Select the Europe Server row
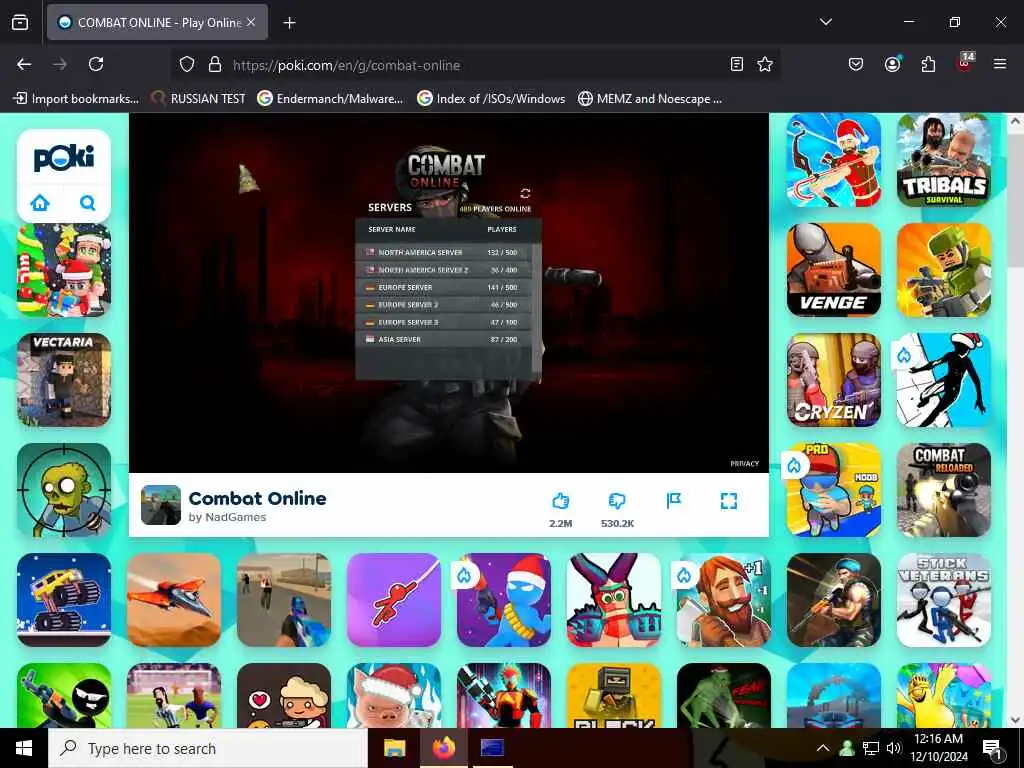The height and width of the screenshot is (768, 1024). pyautogui.click(x=445, y=287)
